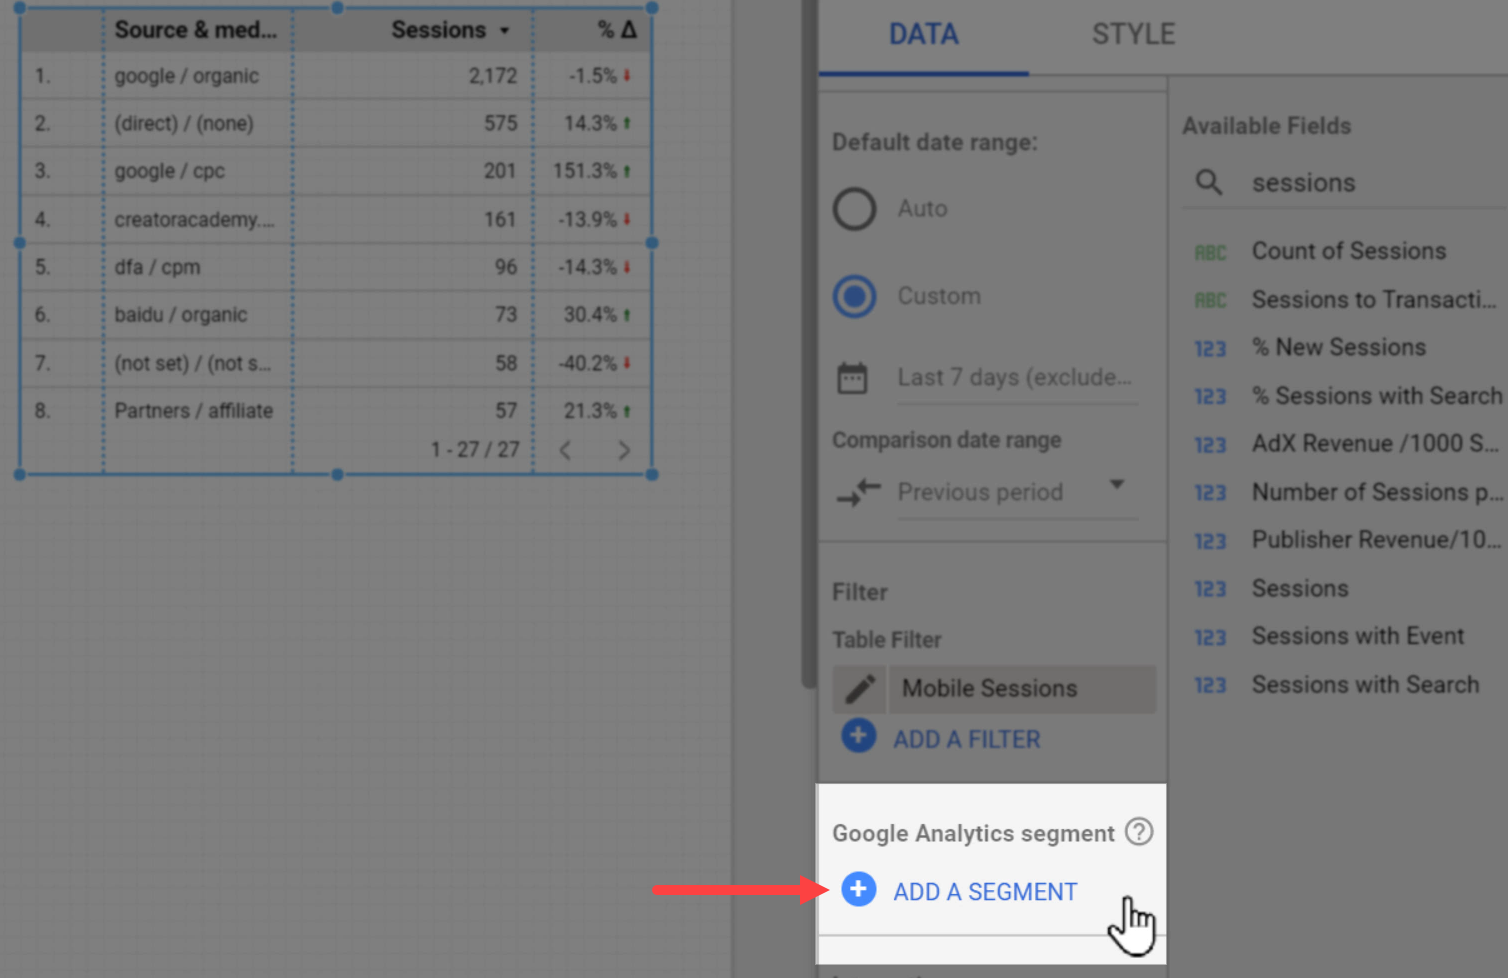Go to previous table page arrow
Viewport: 1508px width, 978px height.
[x=566, y=450]
